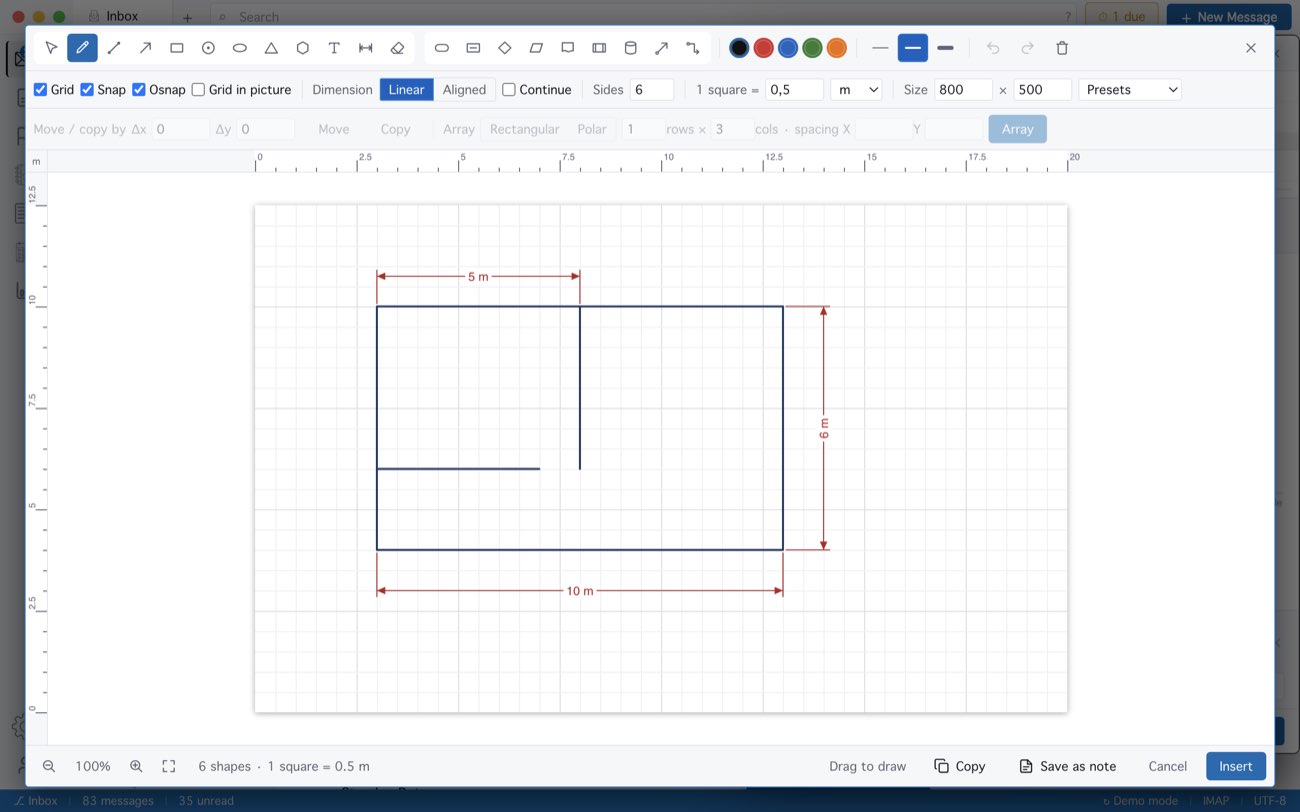Cancel the drawing dialog
The image size is (1300, 812).
(x=1167, y=766)
